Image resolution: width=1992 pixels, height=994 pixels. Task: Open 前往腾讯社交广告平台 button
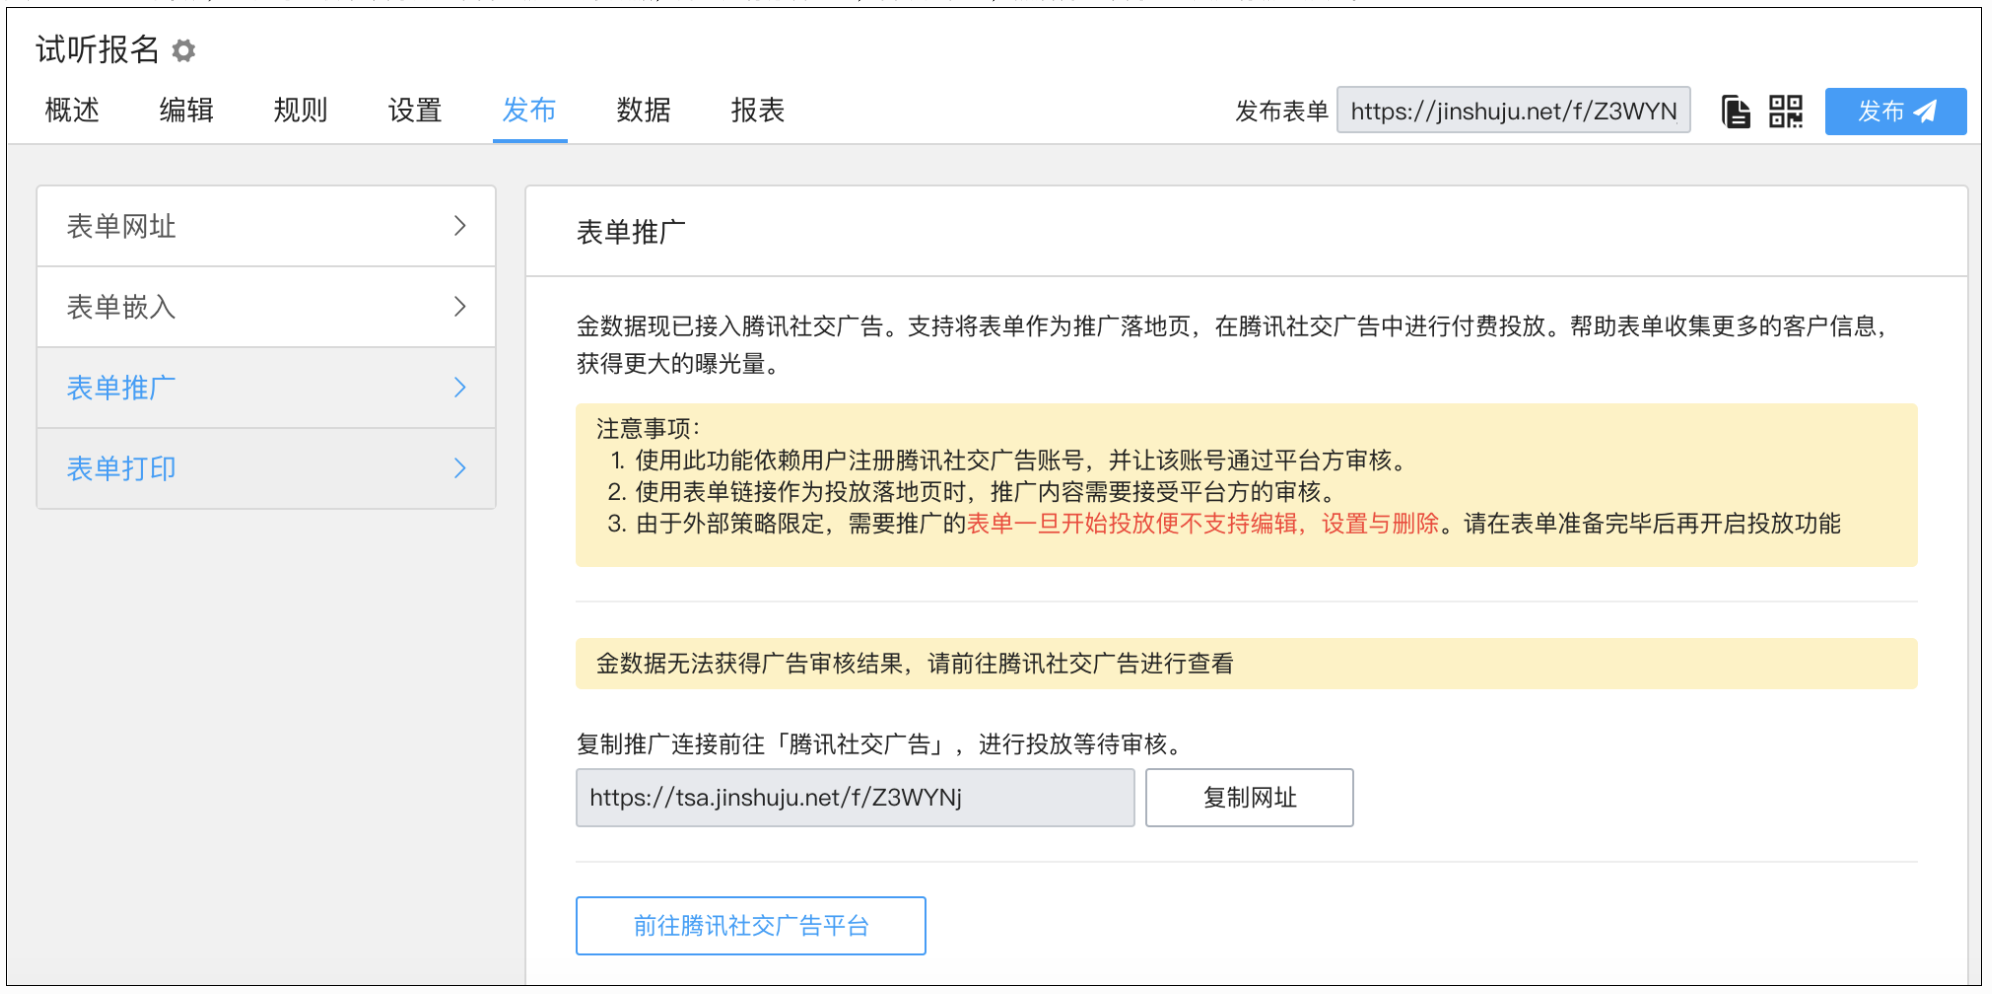point(750,926)
